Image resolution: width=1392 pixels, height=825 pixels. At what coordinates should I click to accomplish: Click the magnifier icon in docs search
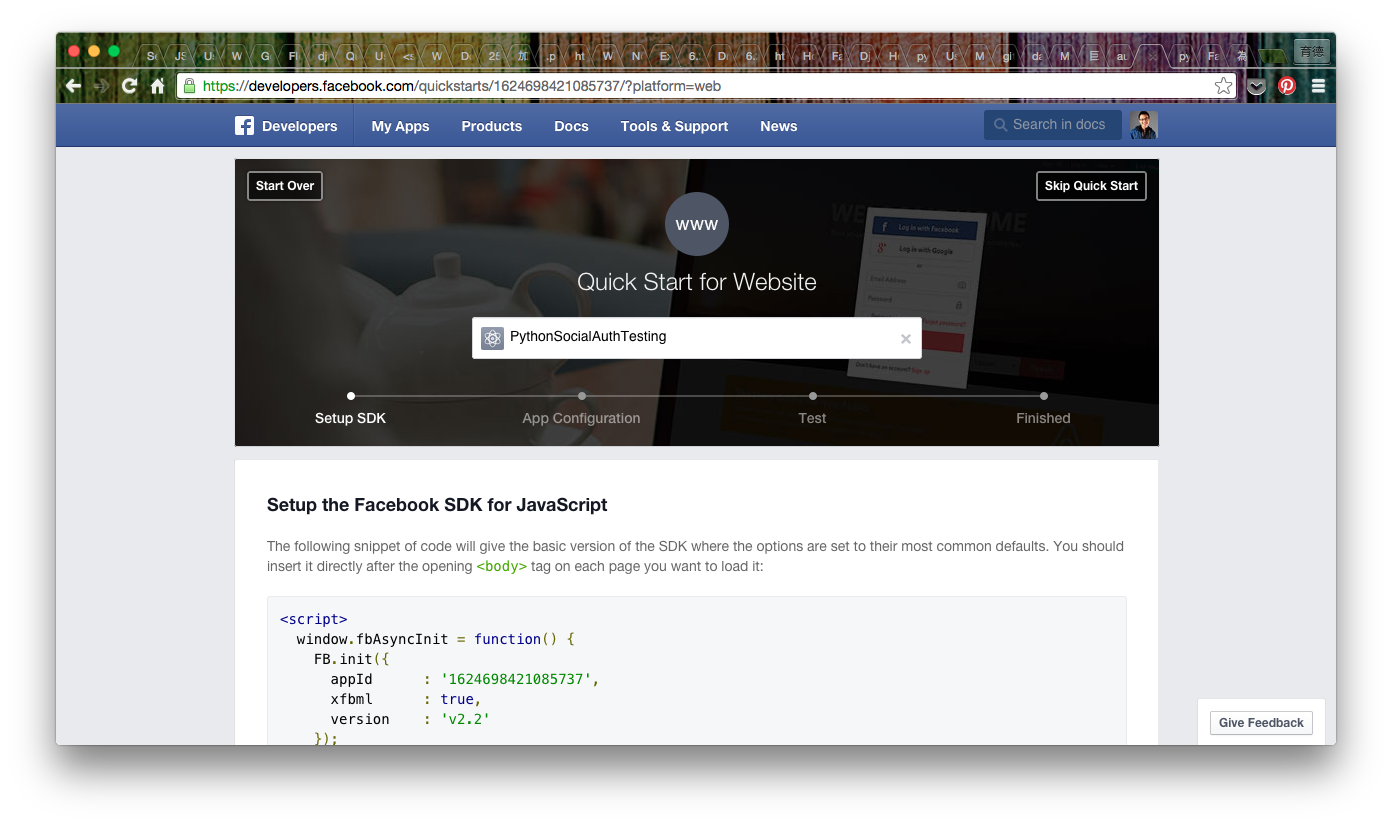1000,125
